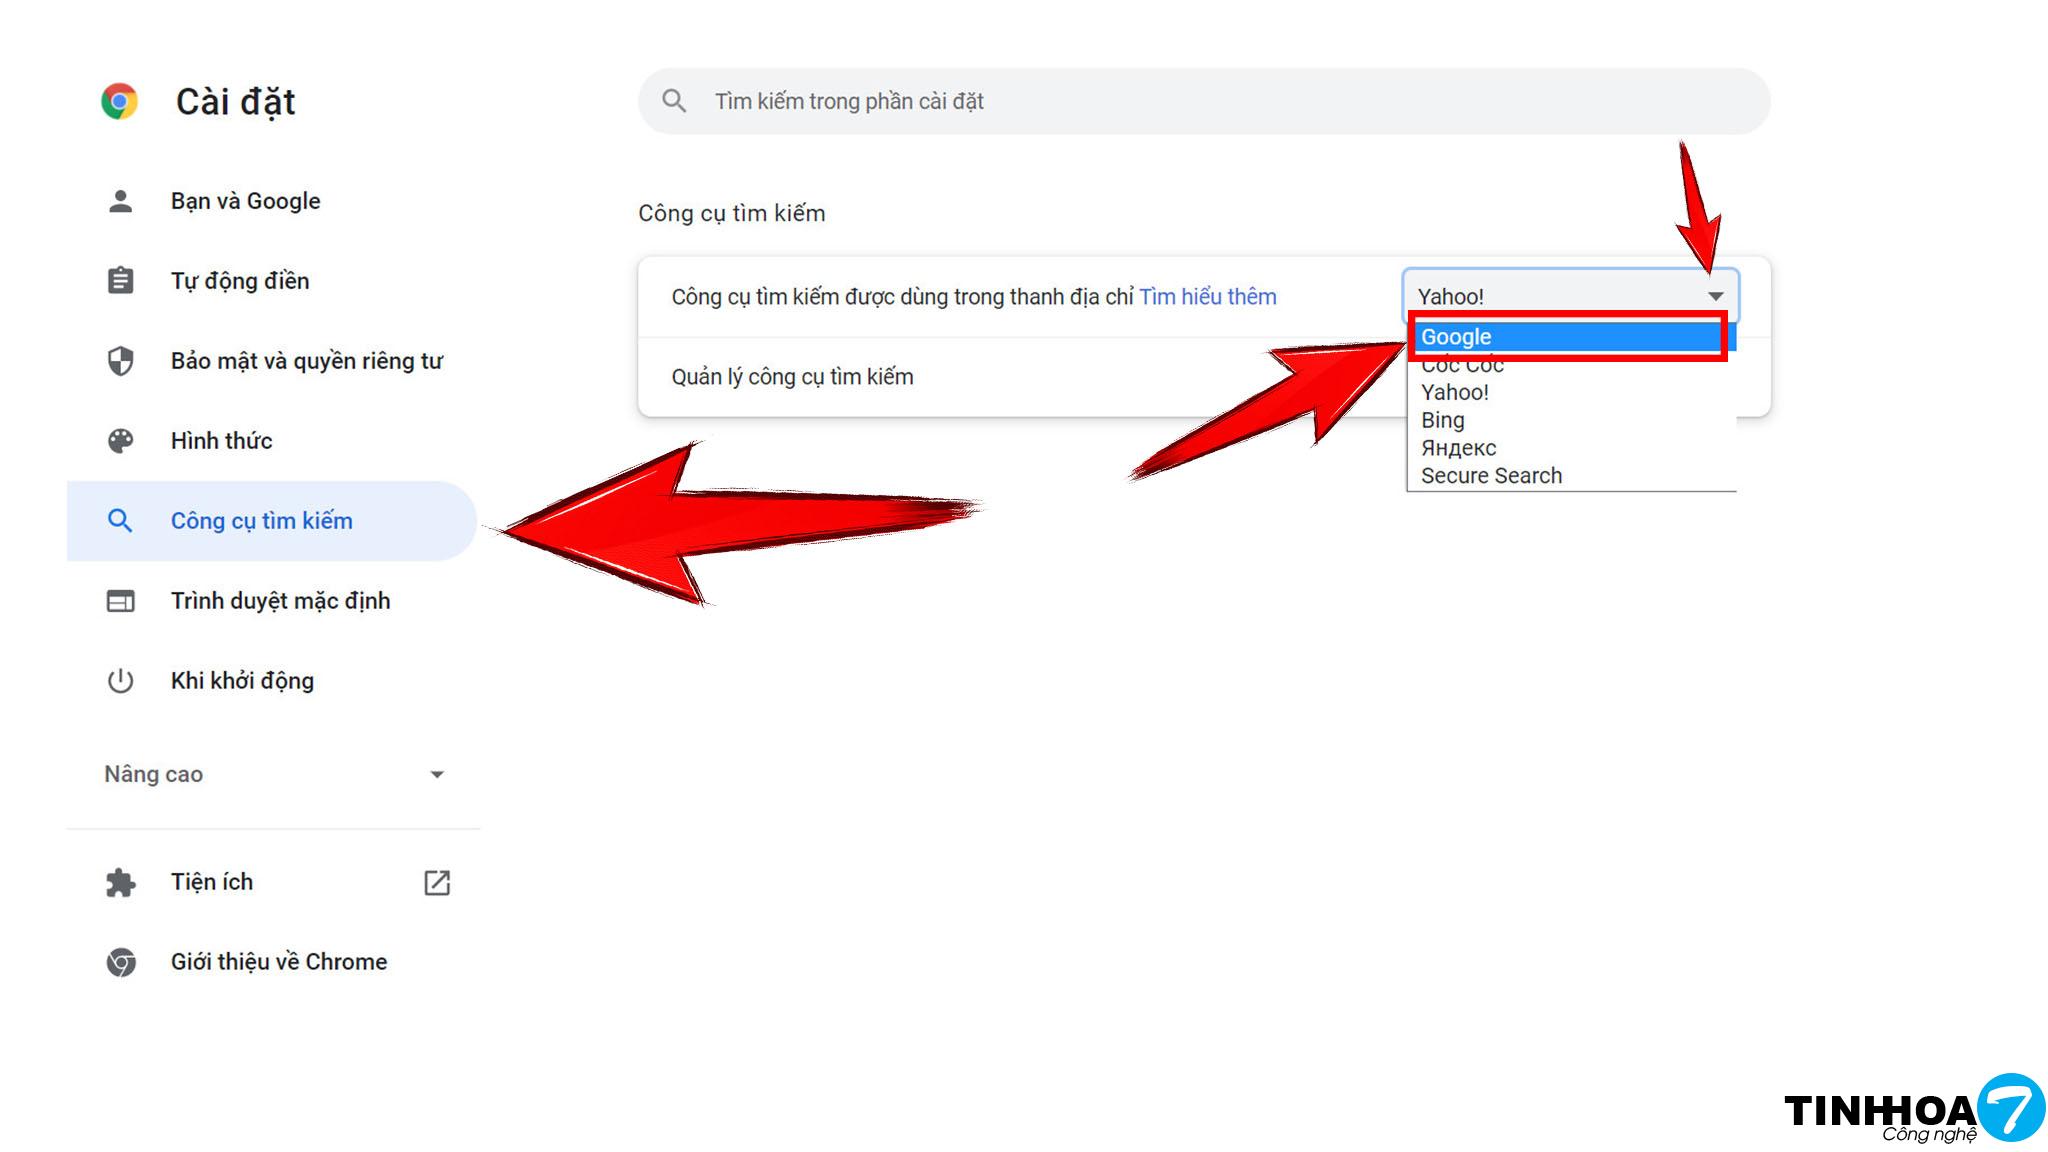Click the person icon for Bạn và Google
This screenshot has width=2048, height=1152.
point(120,201)
